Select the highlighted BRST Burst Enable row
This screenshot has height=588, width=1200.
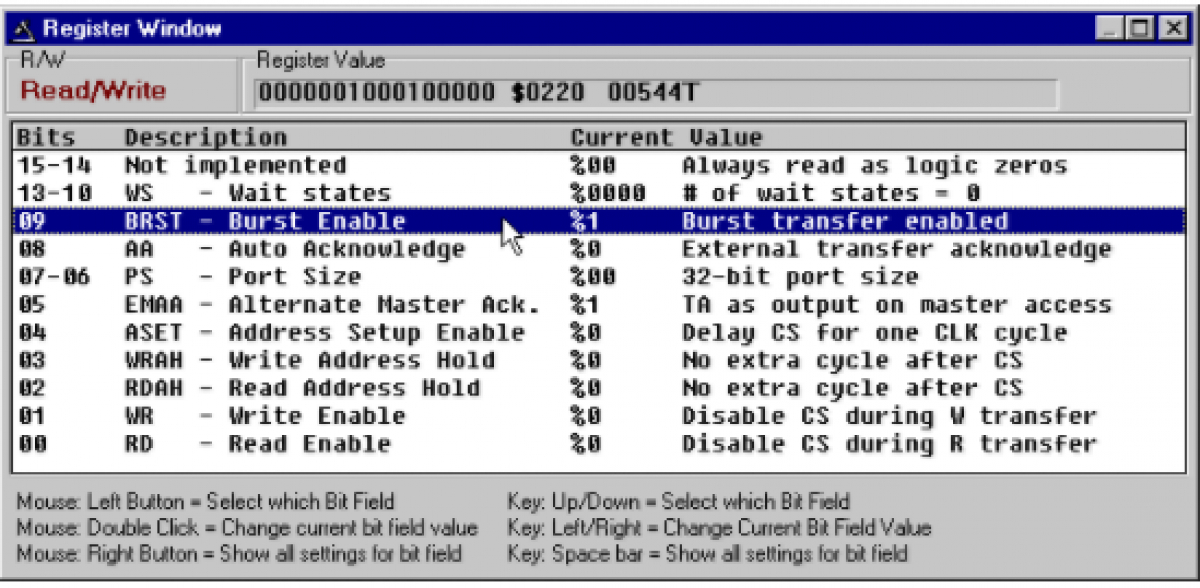tap(265, 221)
